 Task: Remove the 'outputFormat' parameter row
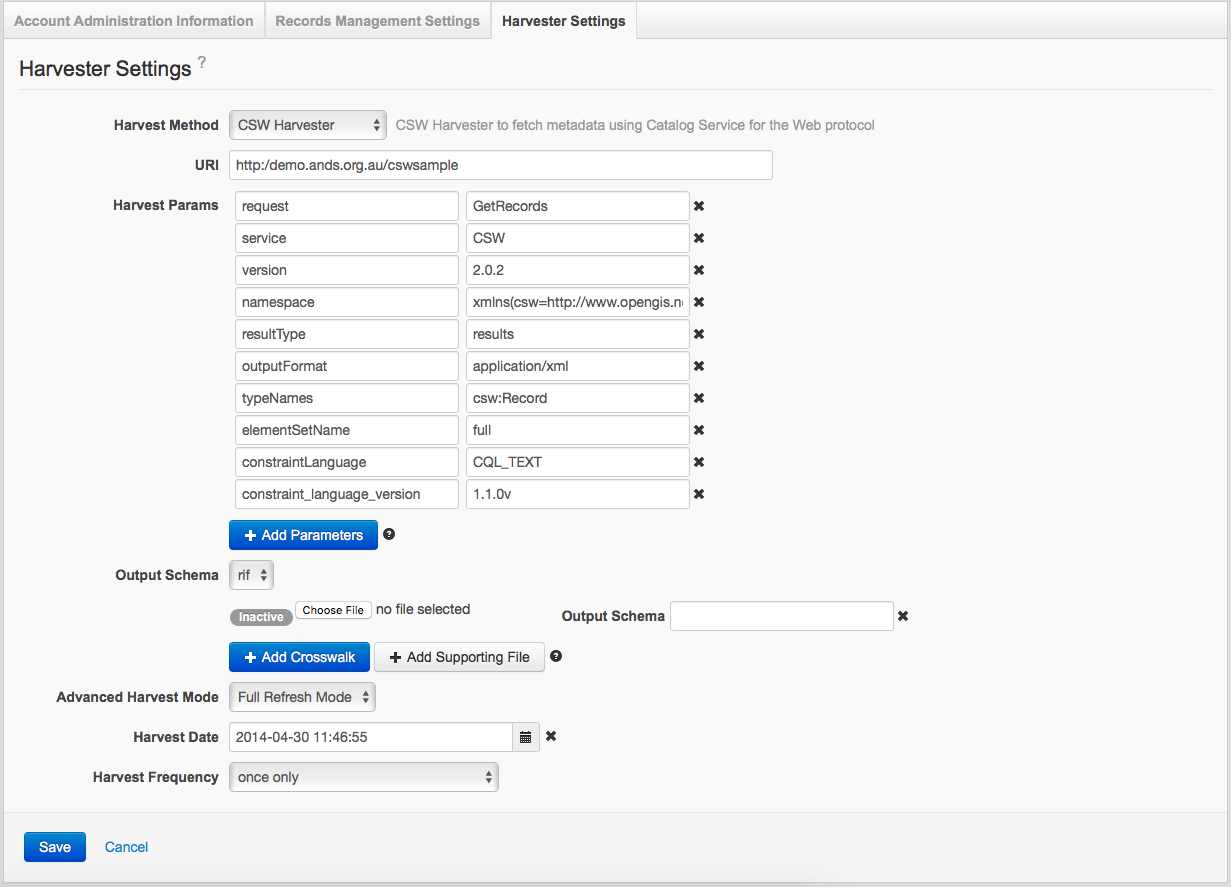pyautogui.click(x=699, y=366)
